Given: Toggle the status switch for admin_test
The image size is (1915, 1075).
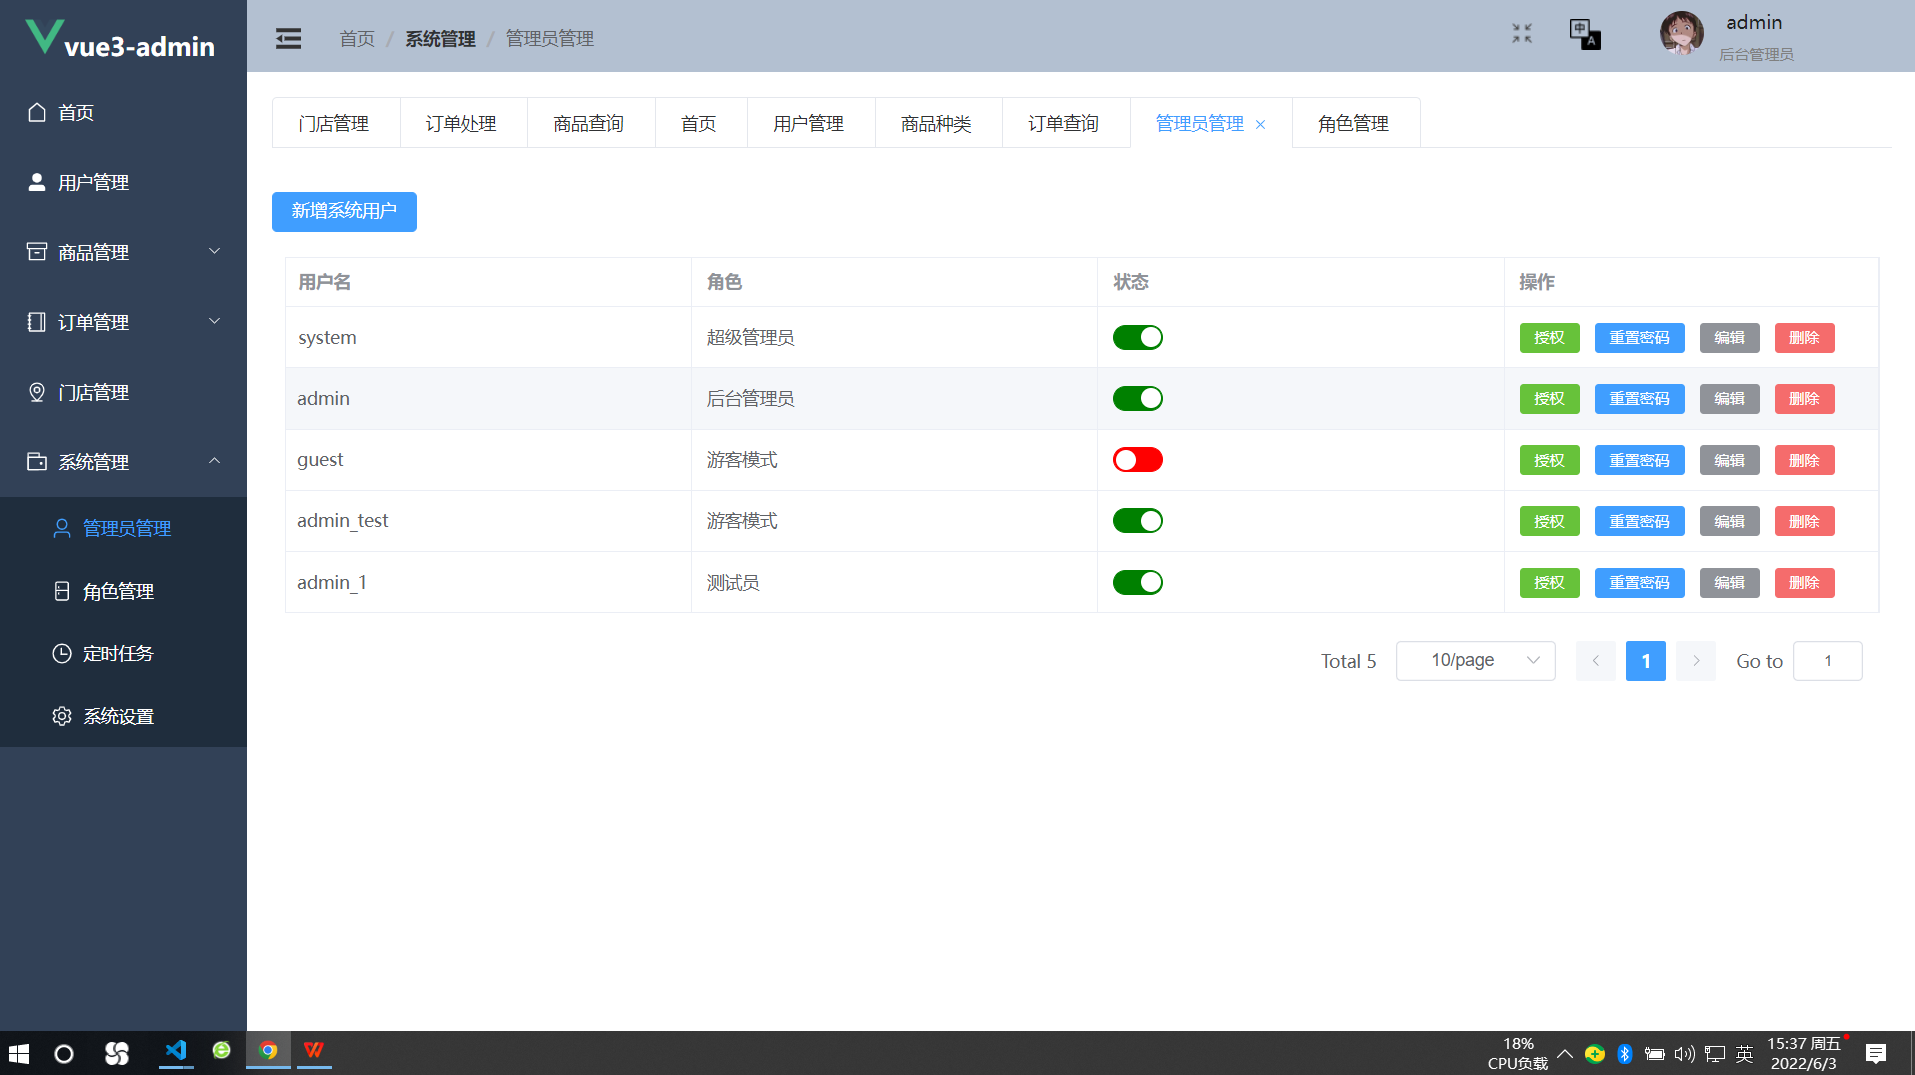Looking at the screenshot, I should coord(1138,520).
